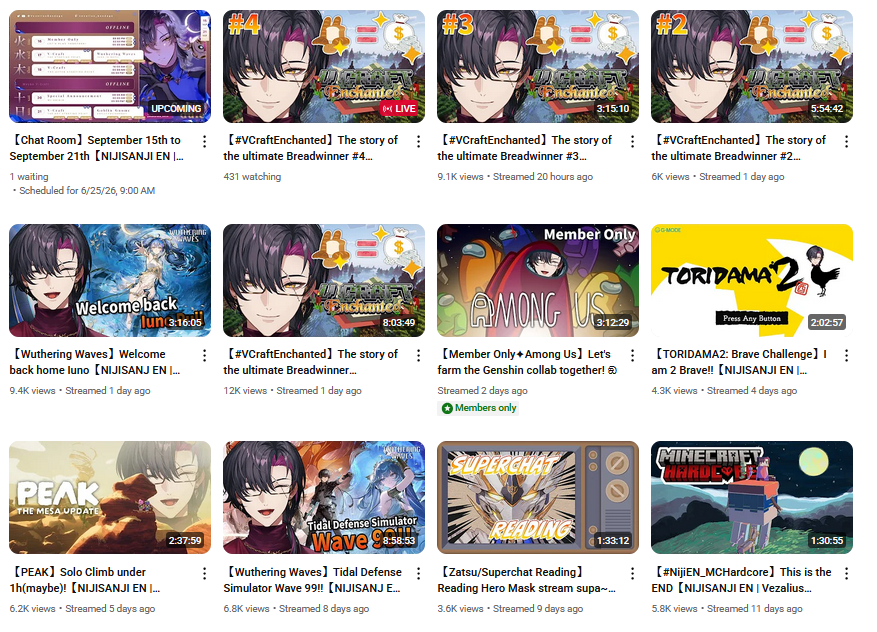Click the 2:37:59 duration badge on PEAK

[185, 540]
